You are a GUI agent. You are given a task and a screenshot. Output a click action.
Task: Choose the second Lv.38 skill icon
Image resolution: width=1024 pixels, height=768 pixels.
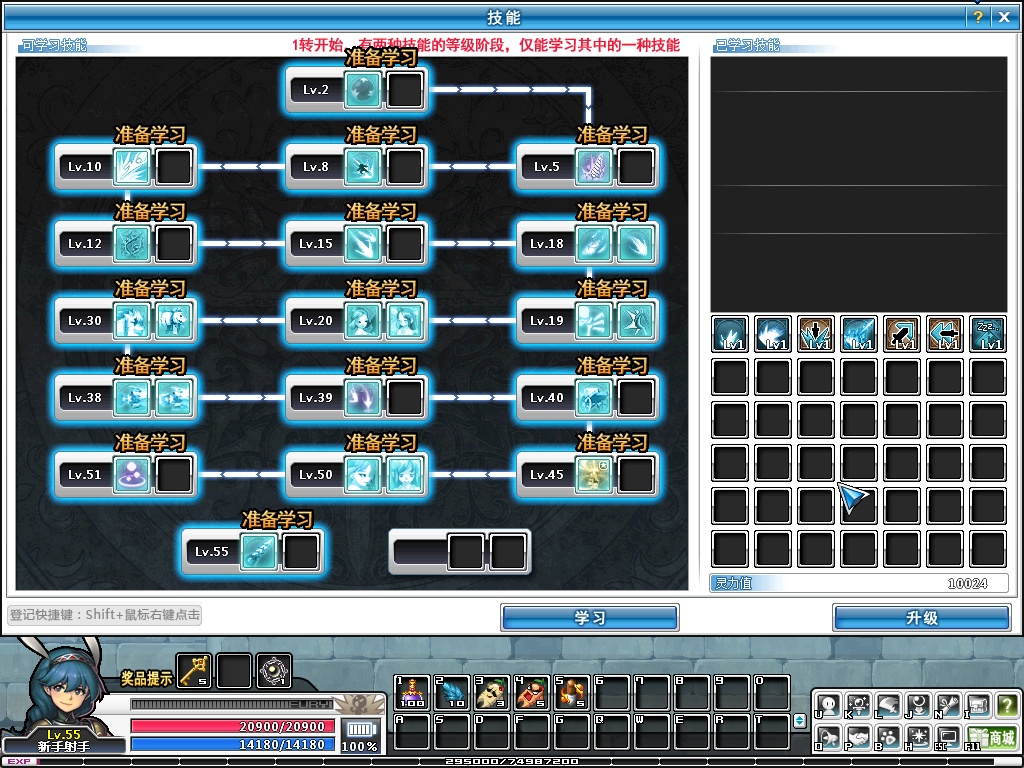coord(174,398)
